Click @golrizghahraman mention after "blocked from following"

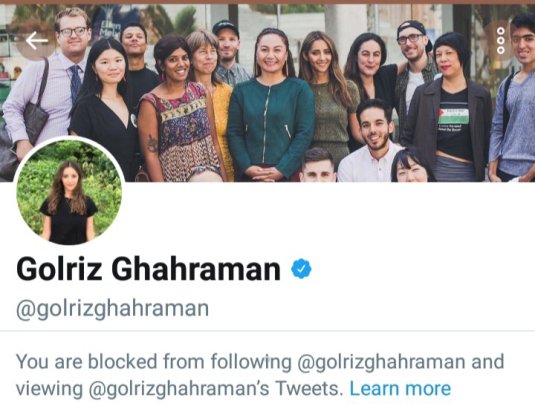click(381, 362)
